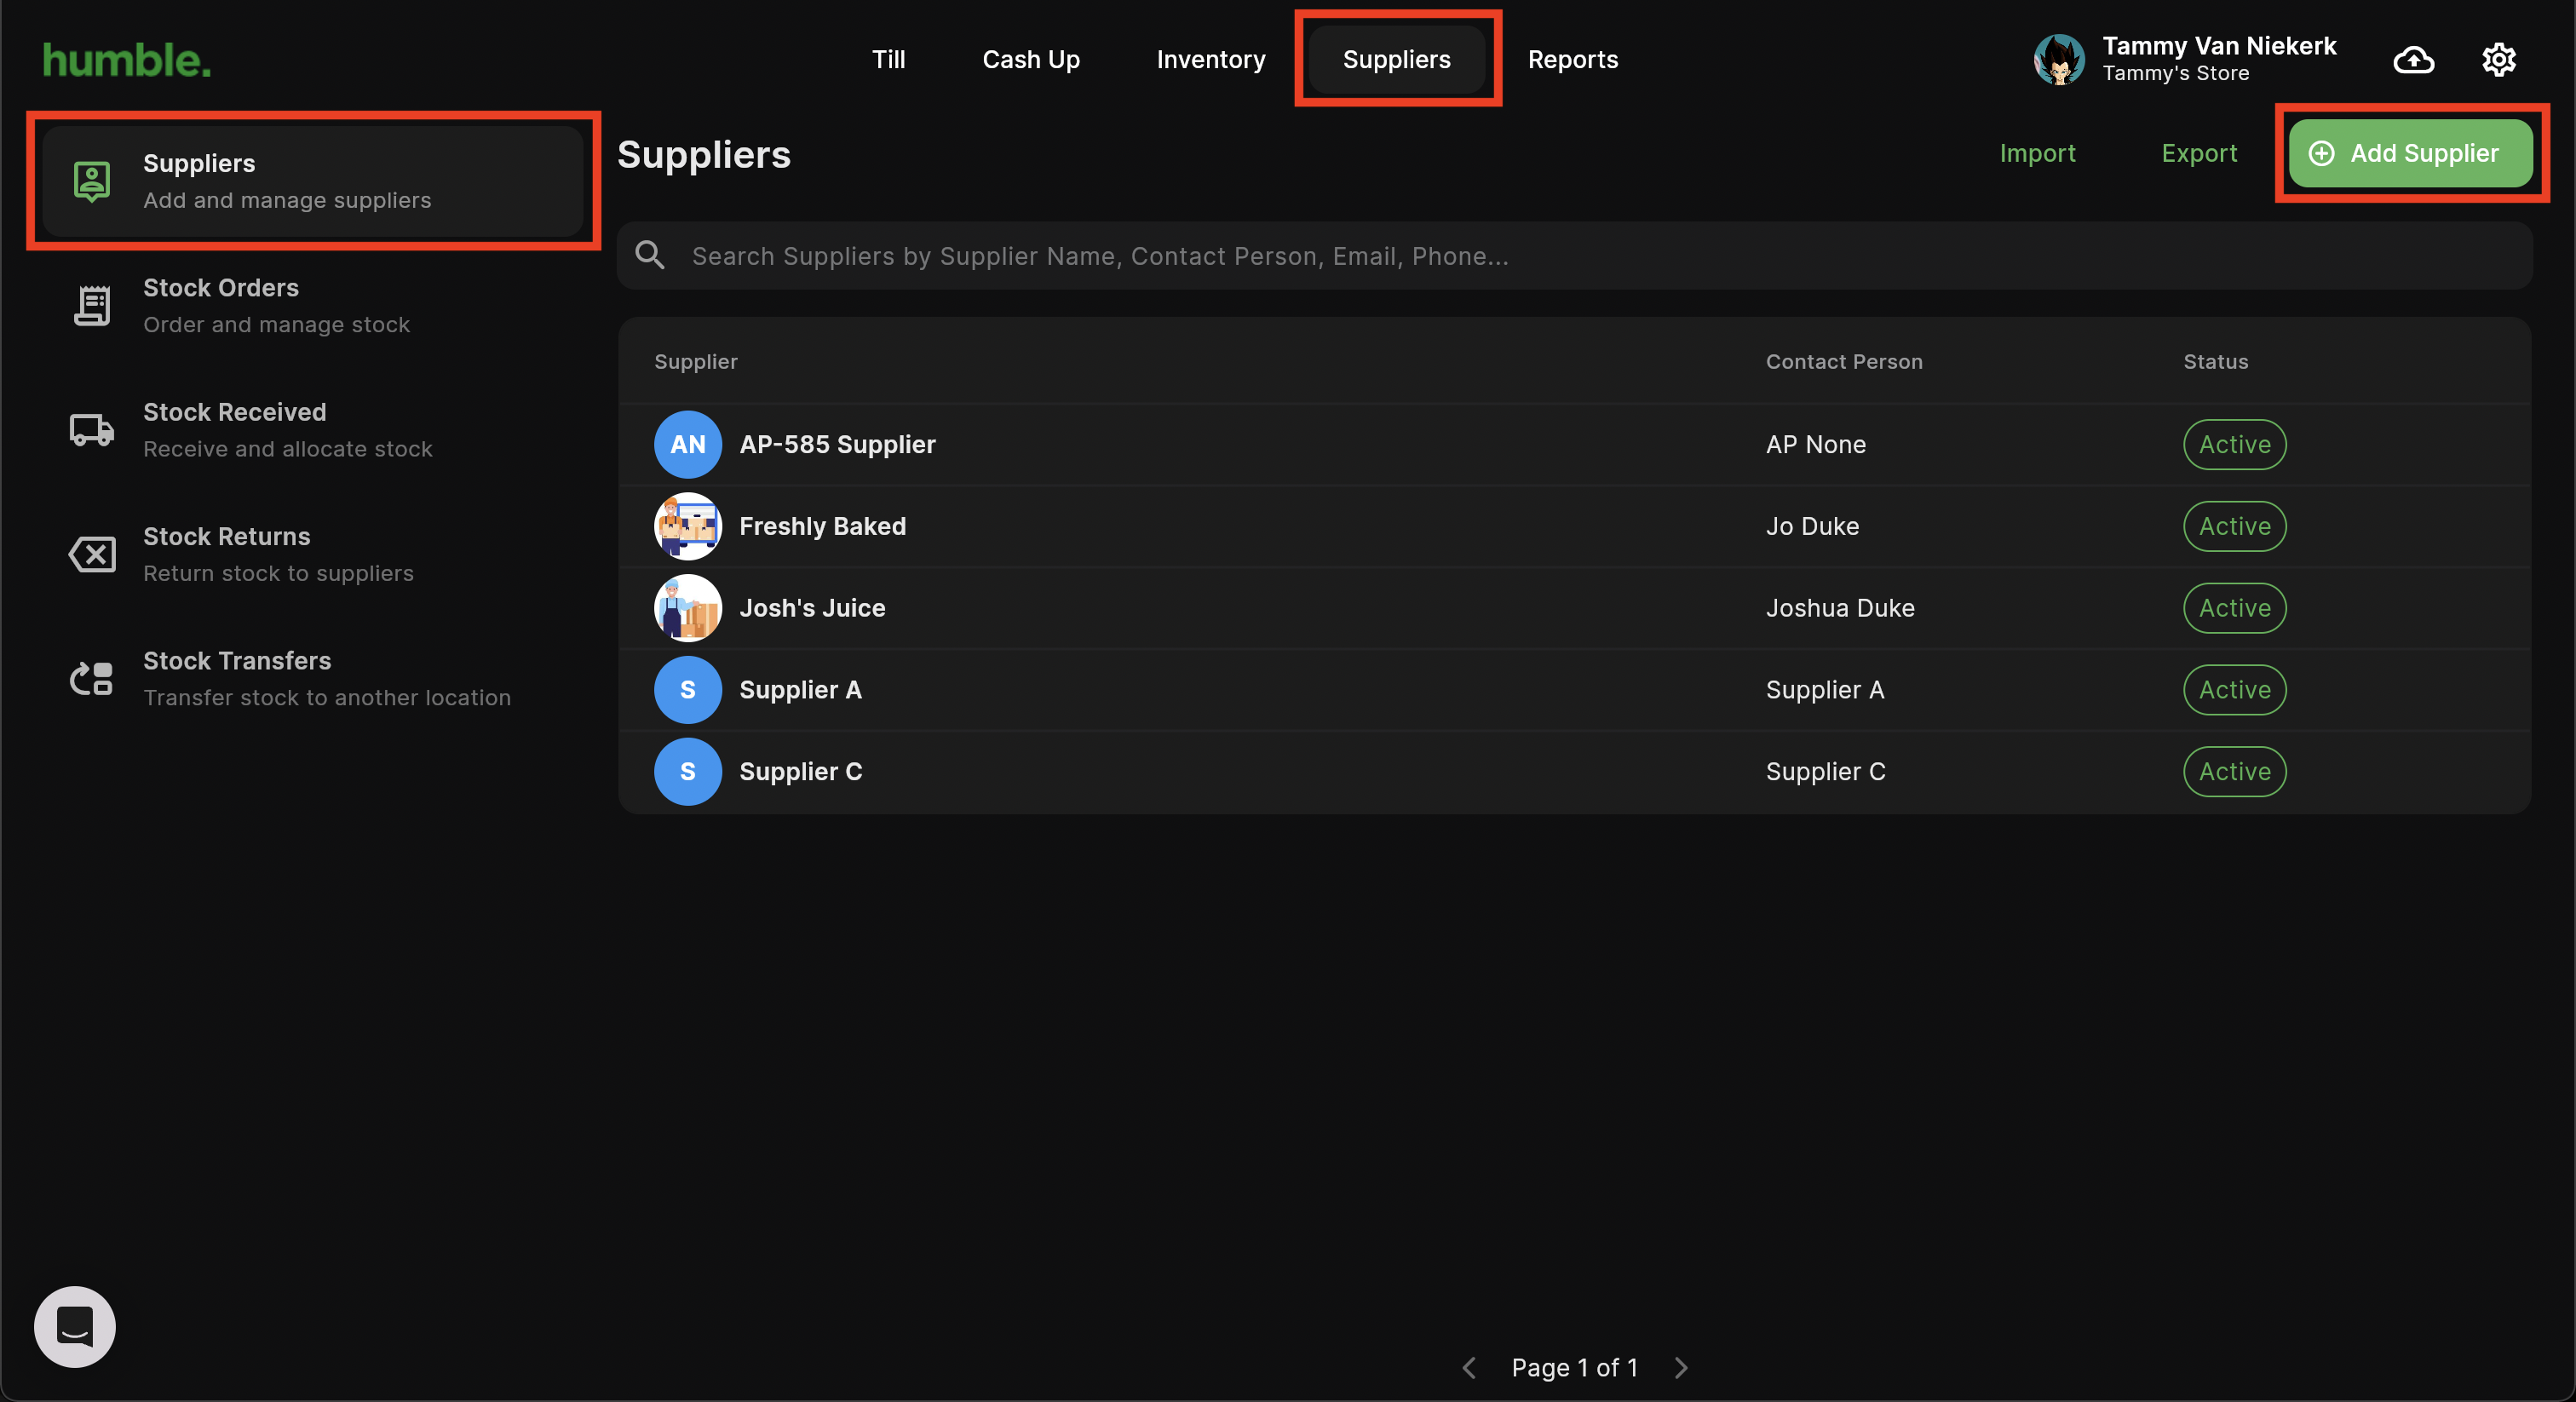The width and height of the screenshot is (2576, 1402).
Task: Open the Till tab
Action: [888, 60]
